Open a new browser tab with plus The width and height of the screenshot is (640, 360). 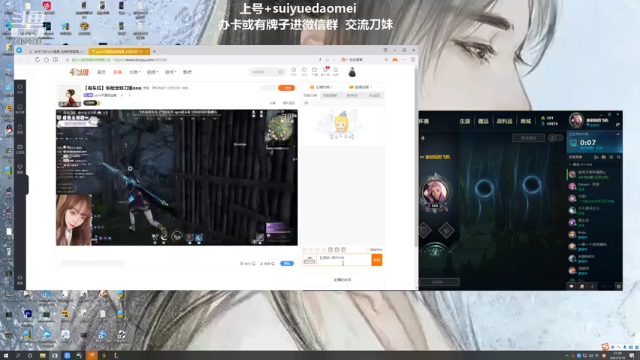pyautogui.click(x=154, y=51)
